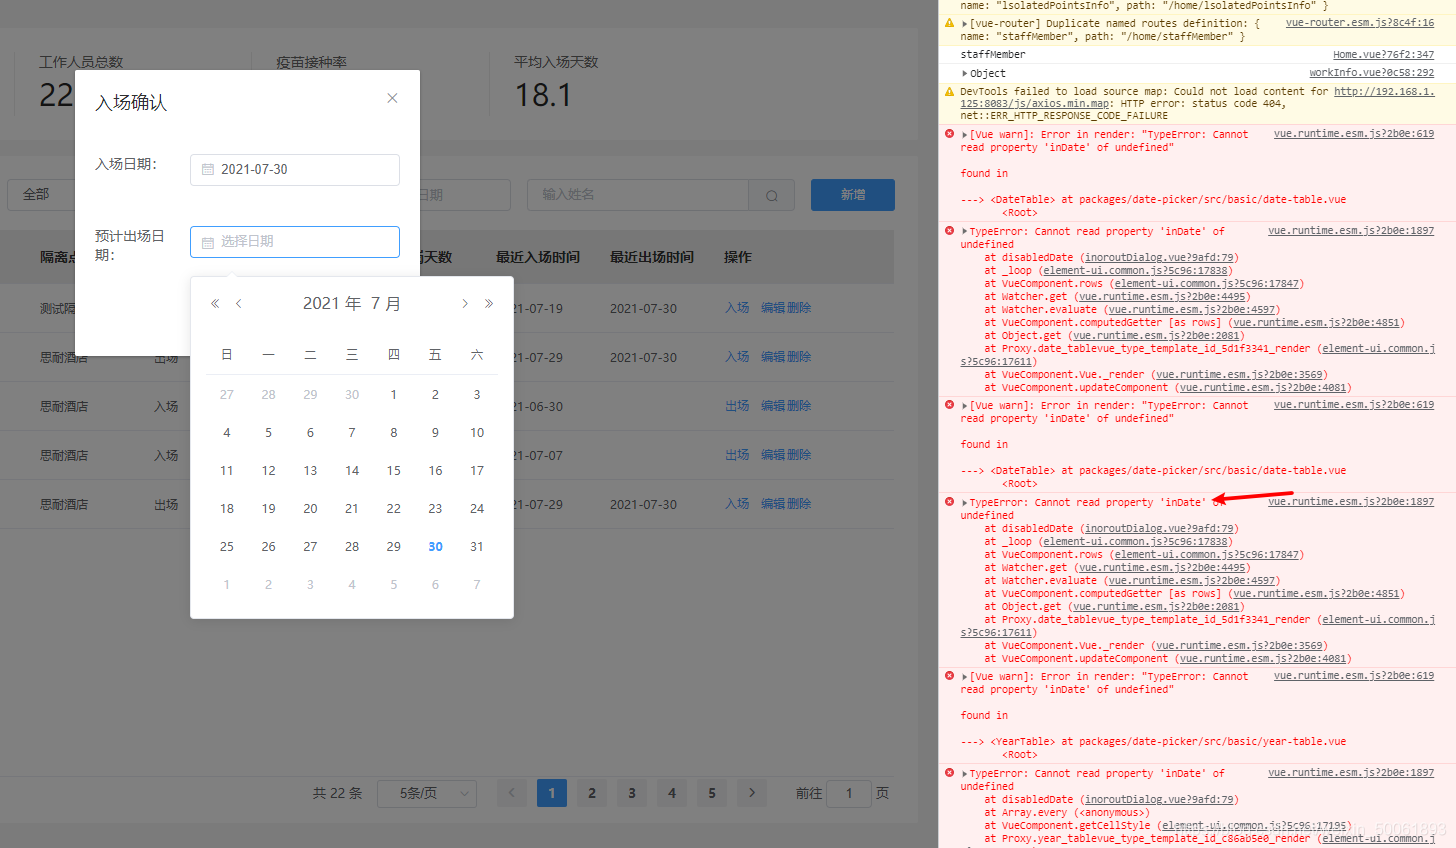Image resolution: width=1456 pixels, height=848 pixels.
Task: Focus the 预计出场日期 date input
Action: pyautogui.click(x=295, y=242)
